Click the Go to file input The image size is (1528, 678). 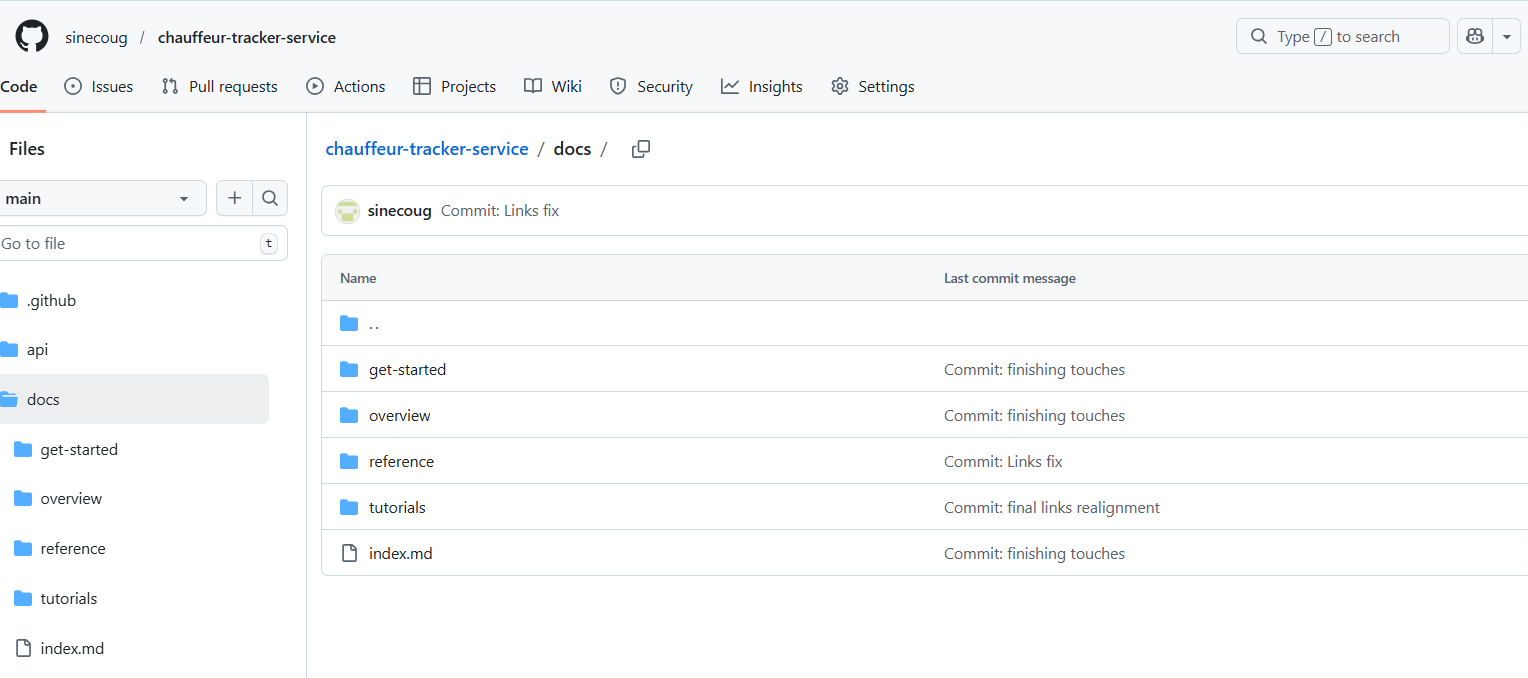tap(128, 243)
